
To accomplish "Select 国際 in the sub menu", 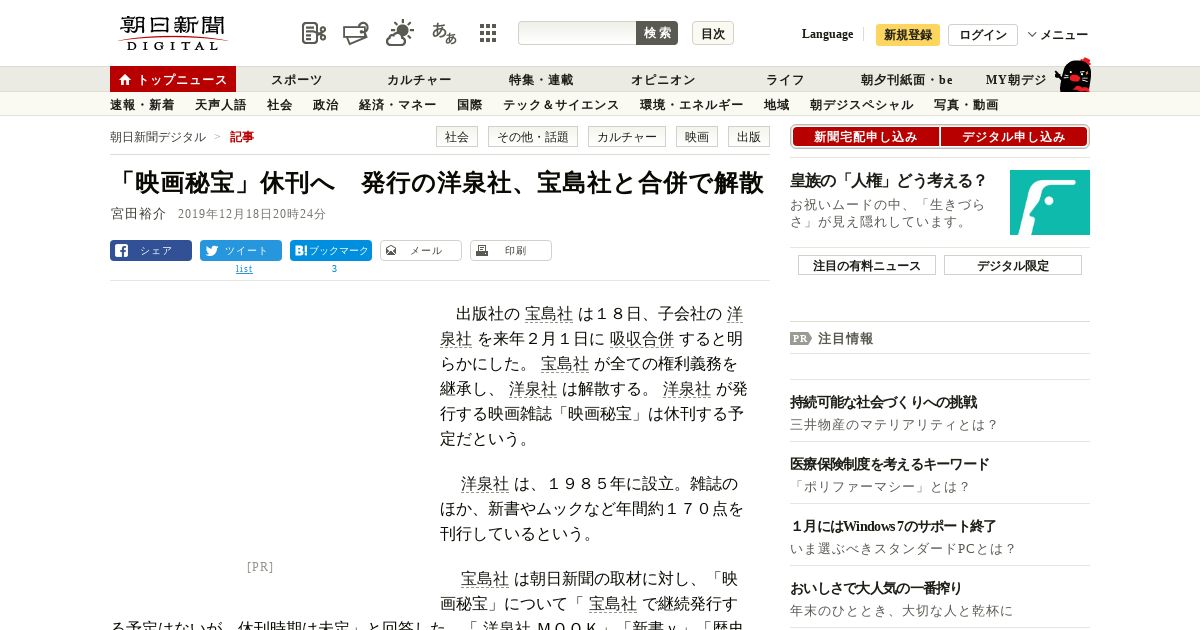I will (x=470, y=105).
